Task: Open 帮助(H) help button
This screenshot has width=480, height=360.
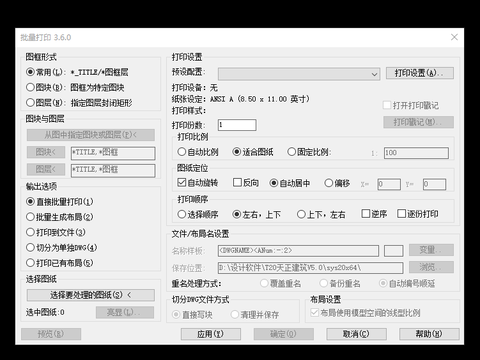Action: coord(429,334)
